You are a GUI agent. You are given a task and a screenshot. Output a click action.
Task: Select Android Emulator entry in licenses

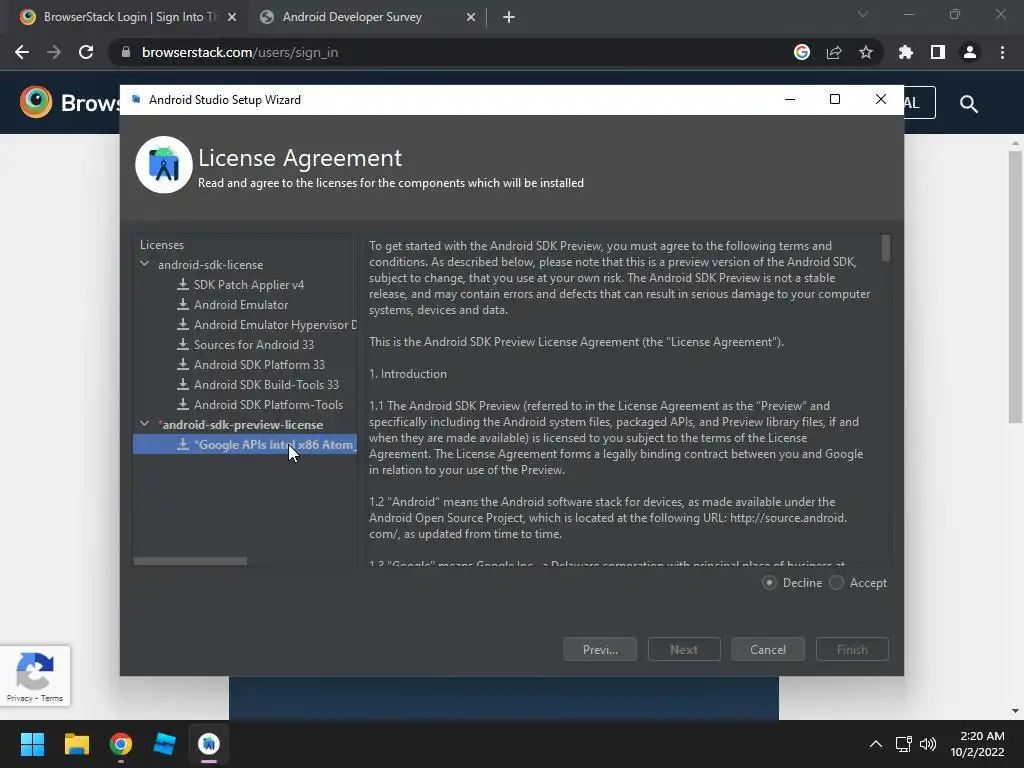click(x=241, y=304)
